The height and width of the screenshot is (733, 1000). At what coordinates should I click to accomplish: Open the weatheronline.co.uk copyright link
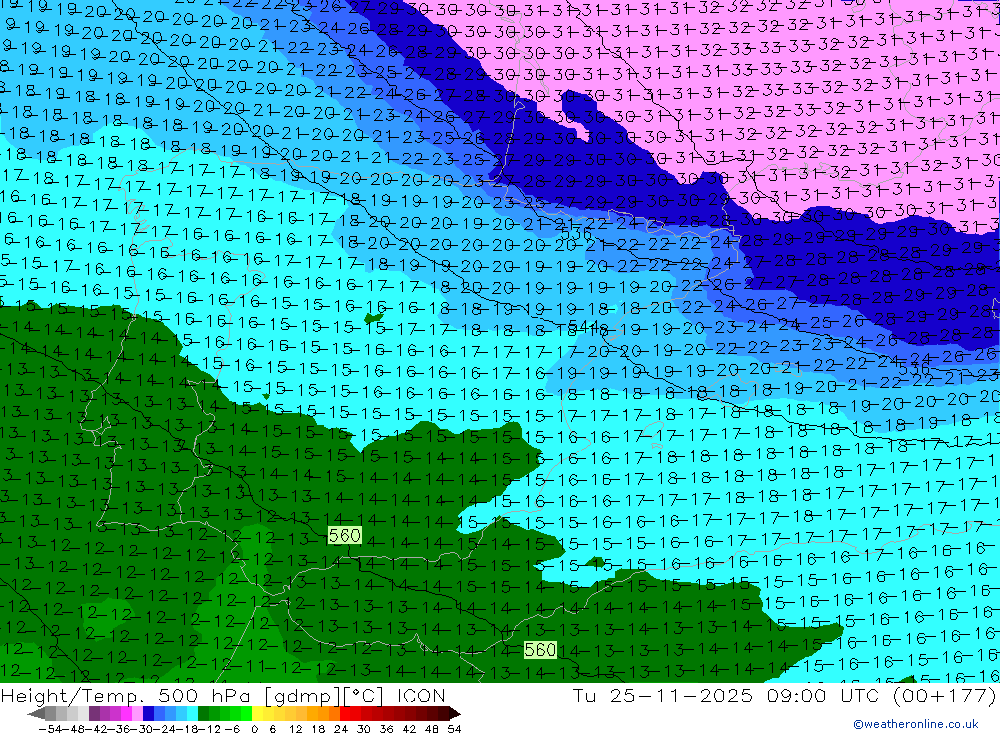coord(916,724)
